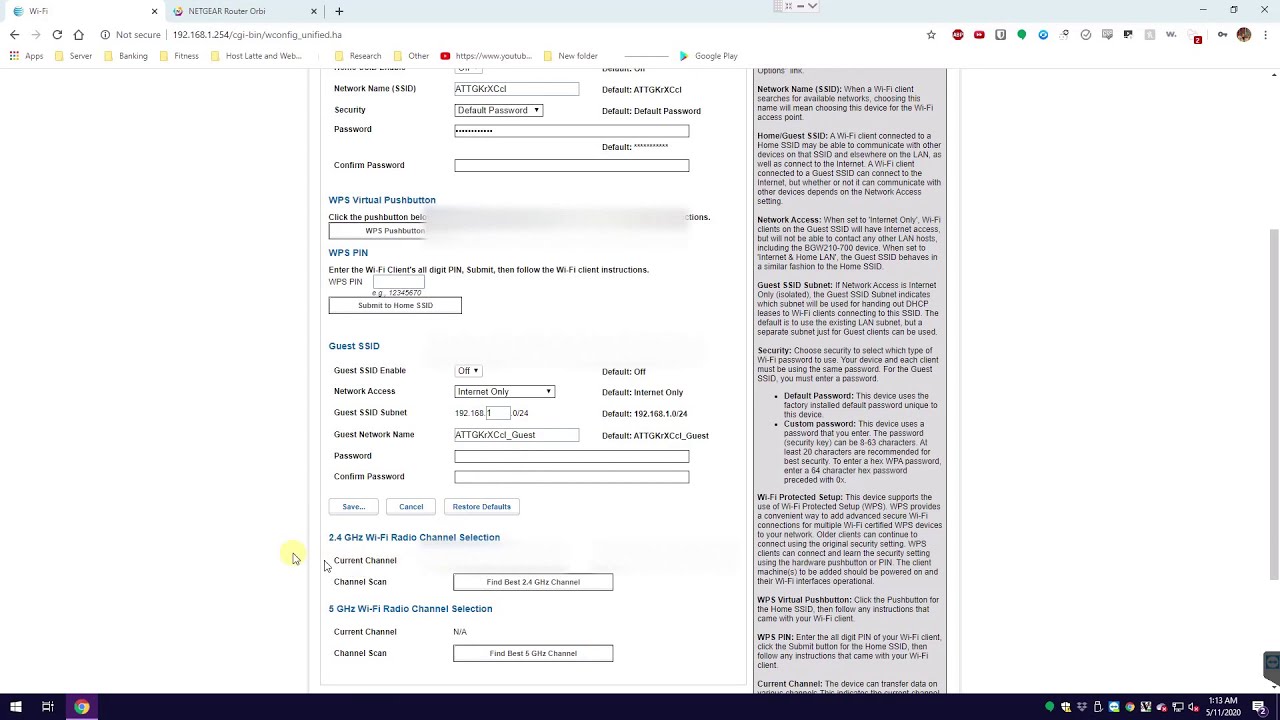Open a new browser tab
Viewport: 1280px width, 720px height.
point(339,11)
